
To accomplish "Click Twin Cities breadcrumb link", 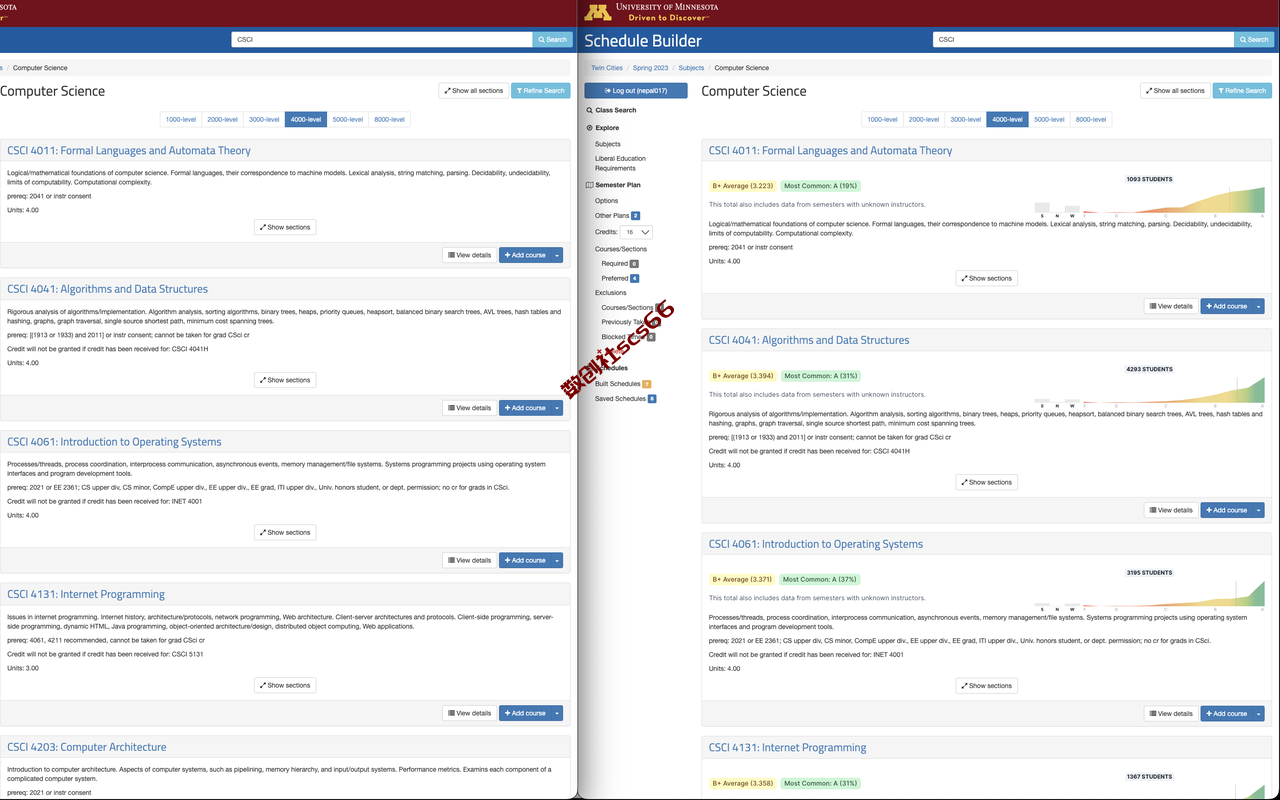I will (607, 68).
